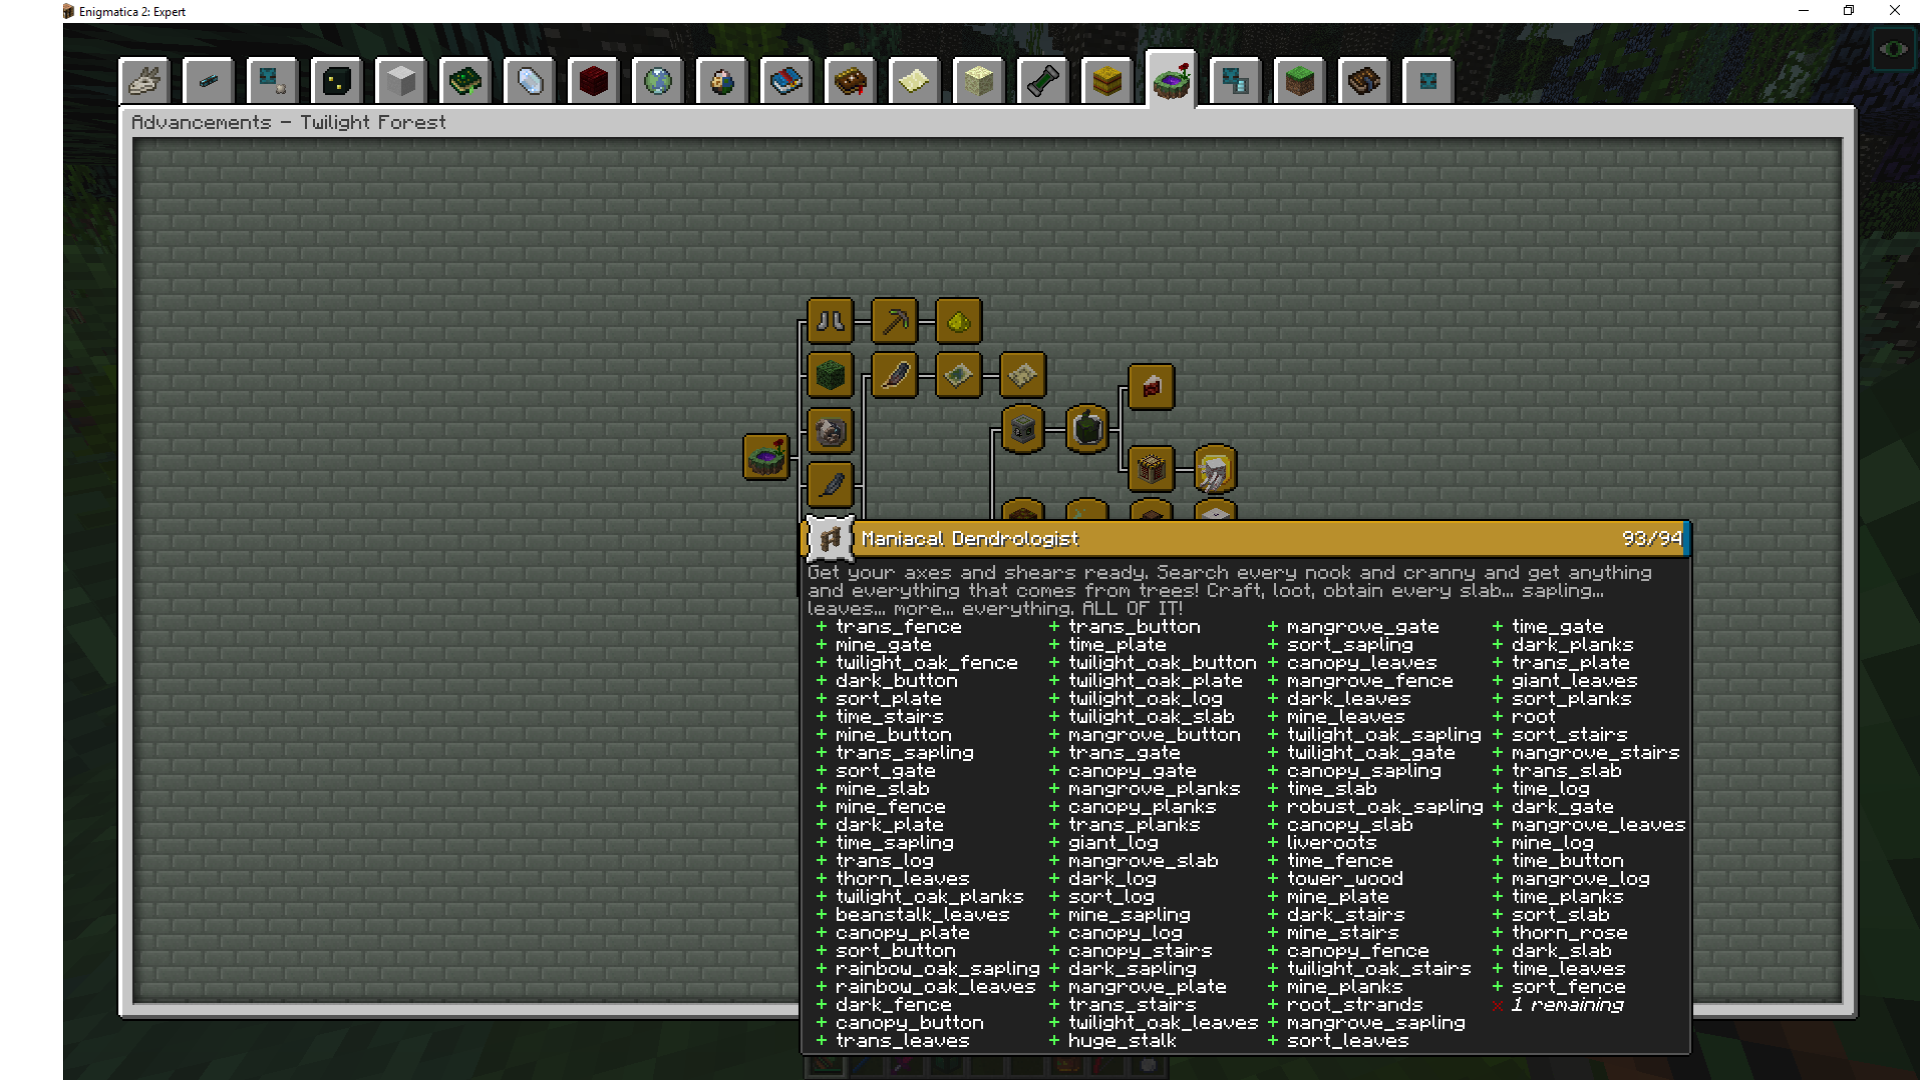
Task: Select the blue stacked books tab
Action: (x=785, y=81)
